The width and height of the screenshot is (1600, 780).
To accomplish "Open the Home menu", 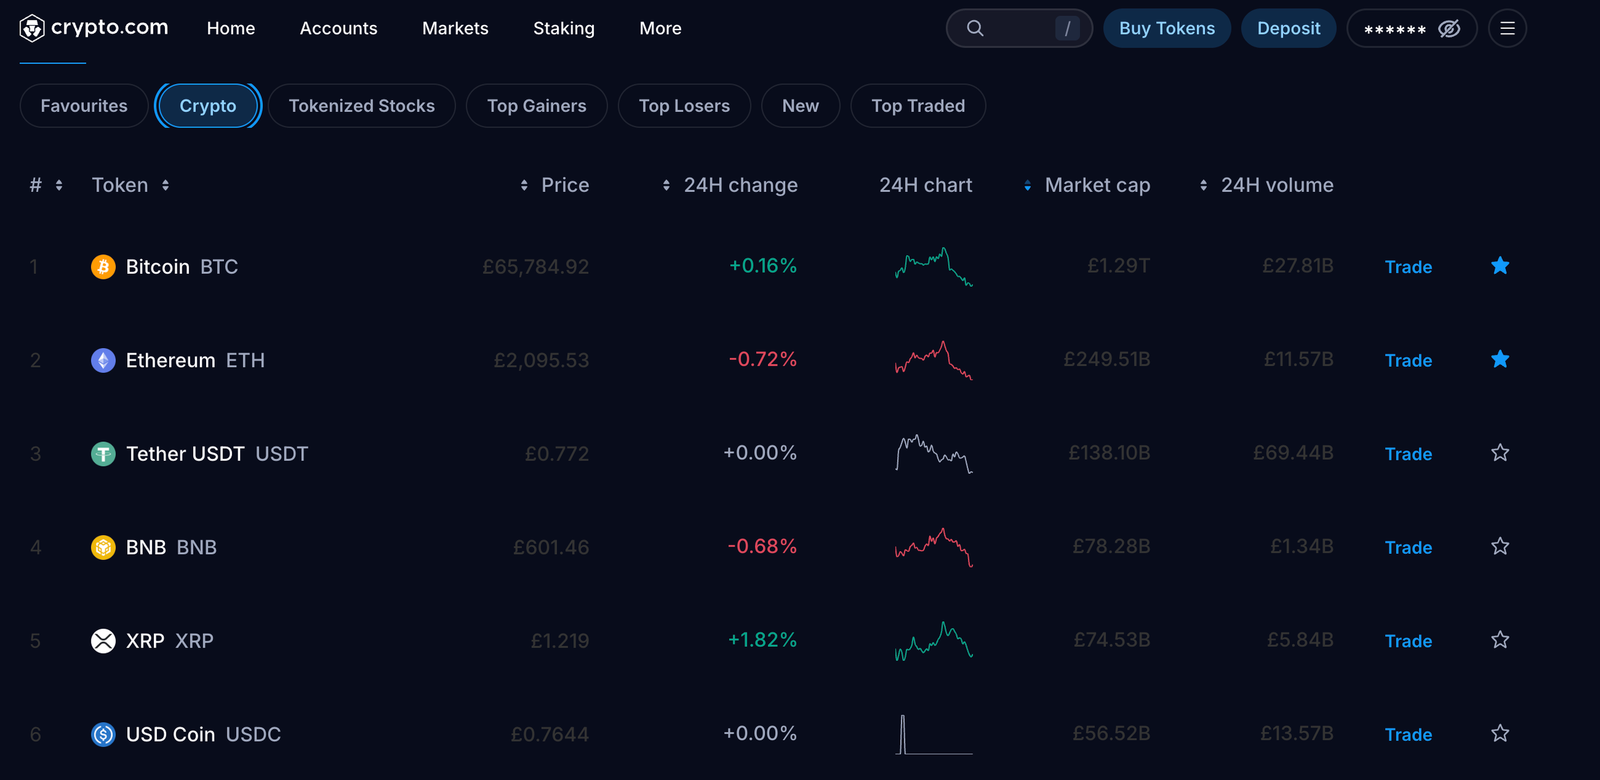I will (231, 28).
